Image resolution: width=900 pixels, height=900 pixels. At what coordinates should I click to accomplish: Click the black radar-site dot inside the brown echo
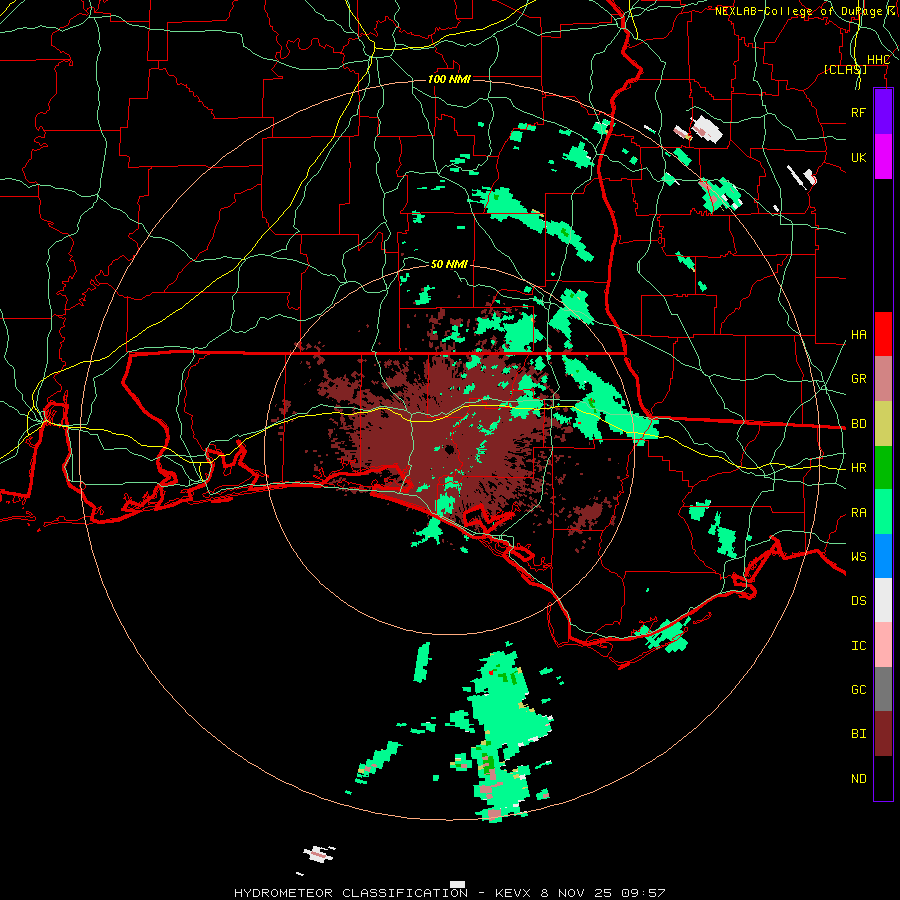(x=449, y=449)
